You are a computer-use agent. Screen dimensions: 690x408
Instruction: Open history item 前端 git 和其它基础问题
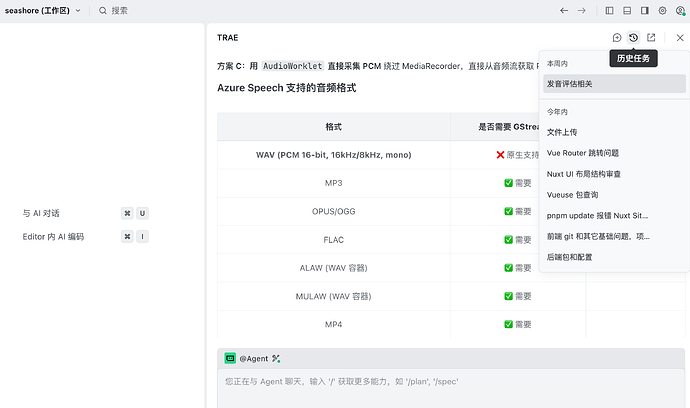[x=614, y=236]
